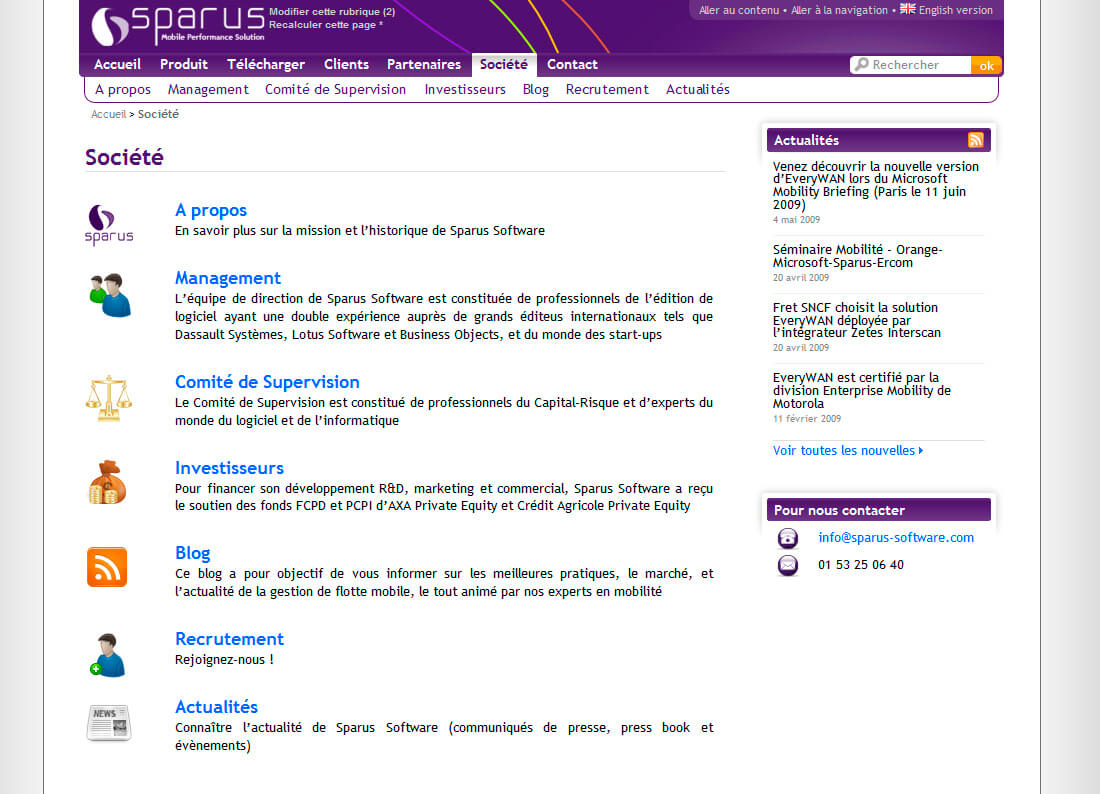The height and width of the screenshot is (794, 1100).
Task: Click the phone number 01 53 25 06 40
Action: tap(861, 565)
